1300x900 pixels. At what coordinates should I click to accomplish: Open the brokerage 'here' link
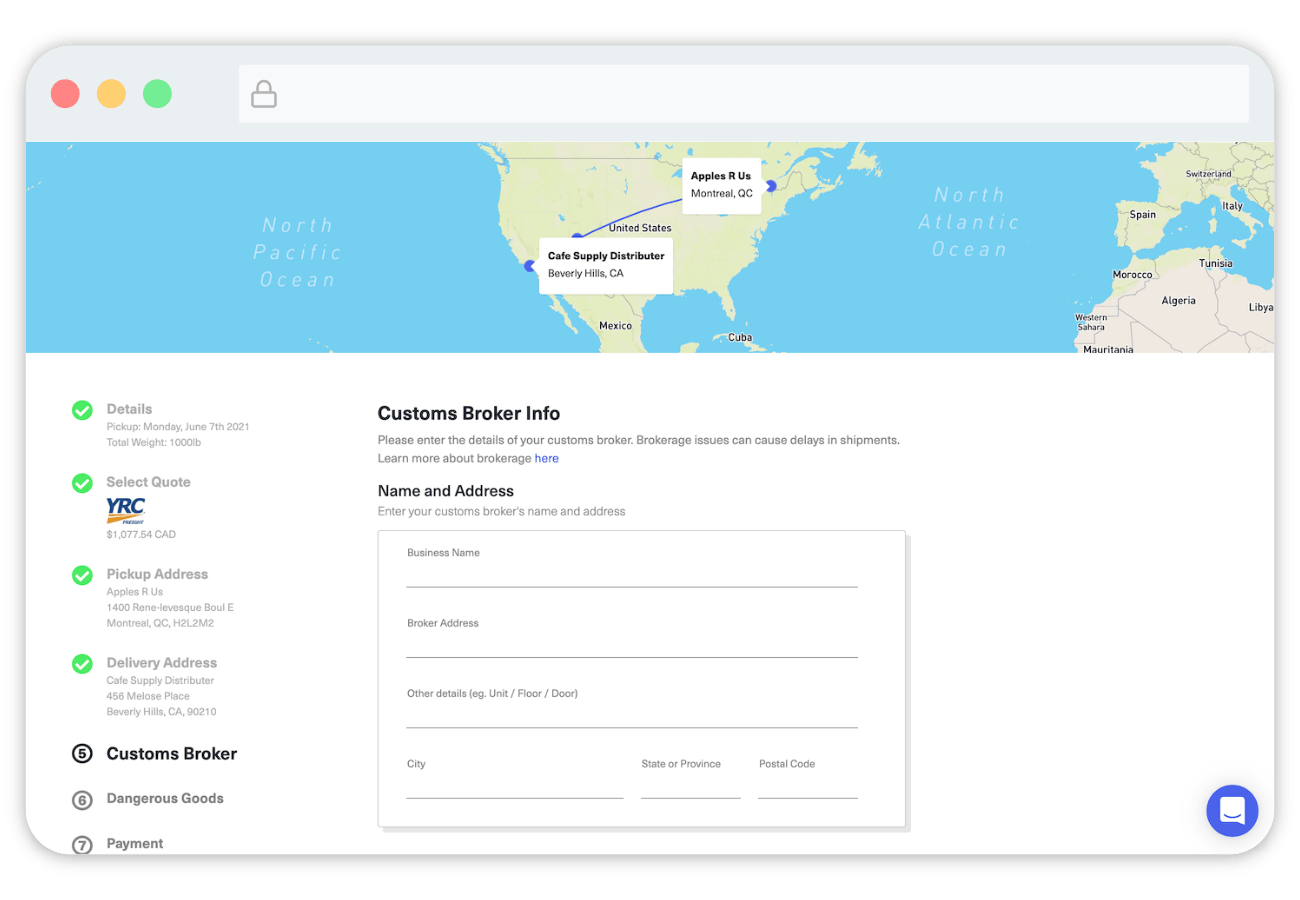pos(546,459)
